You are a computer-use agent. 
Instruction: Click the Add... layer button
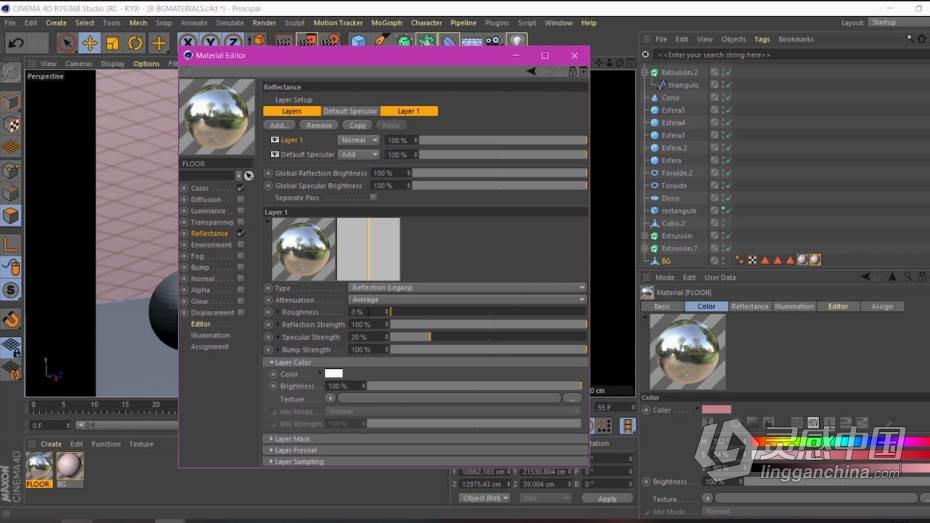(279, 125)
